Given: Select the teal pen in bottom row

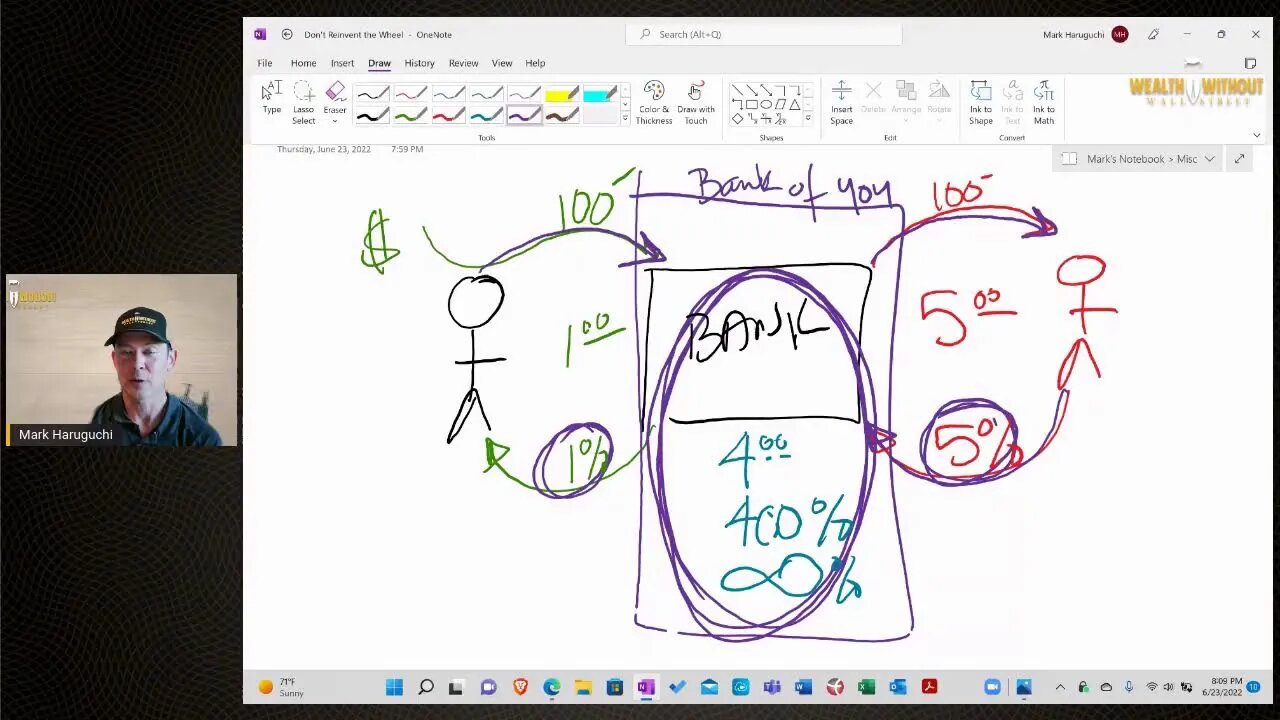Looking at the screenshot, I should tap(486, 116).
